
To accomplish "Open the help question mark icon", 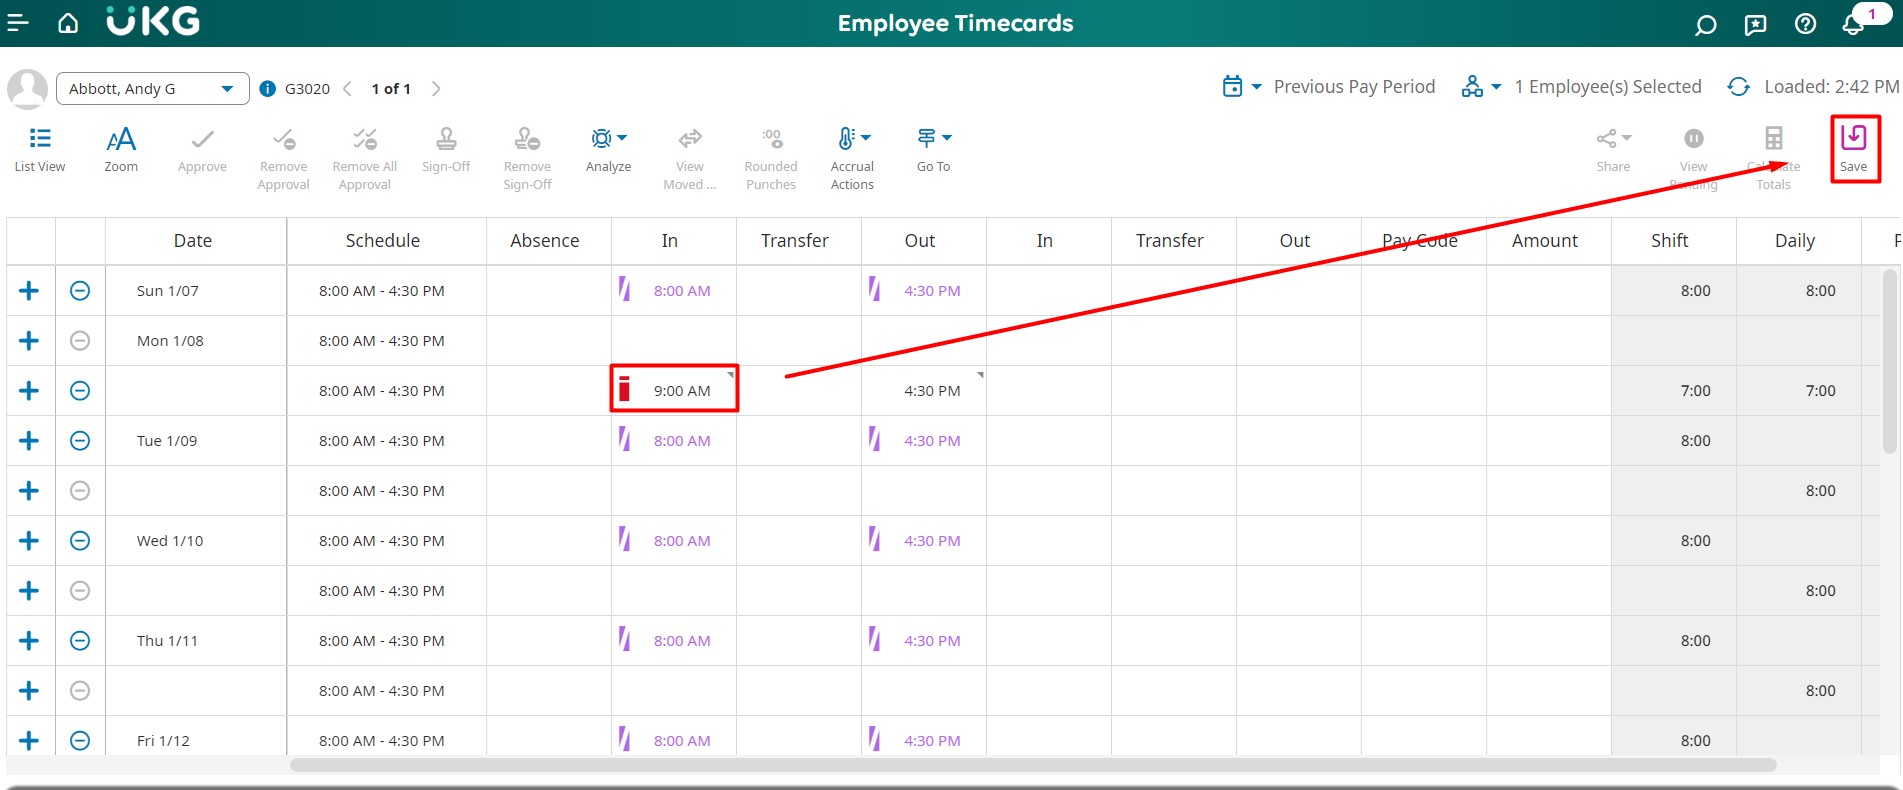I will [1805, 24].
